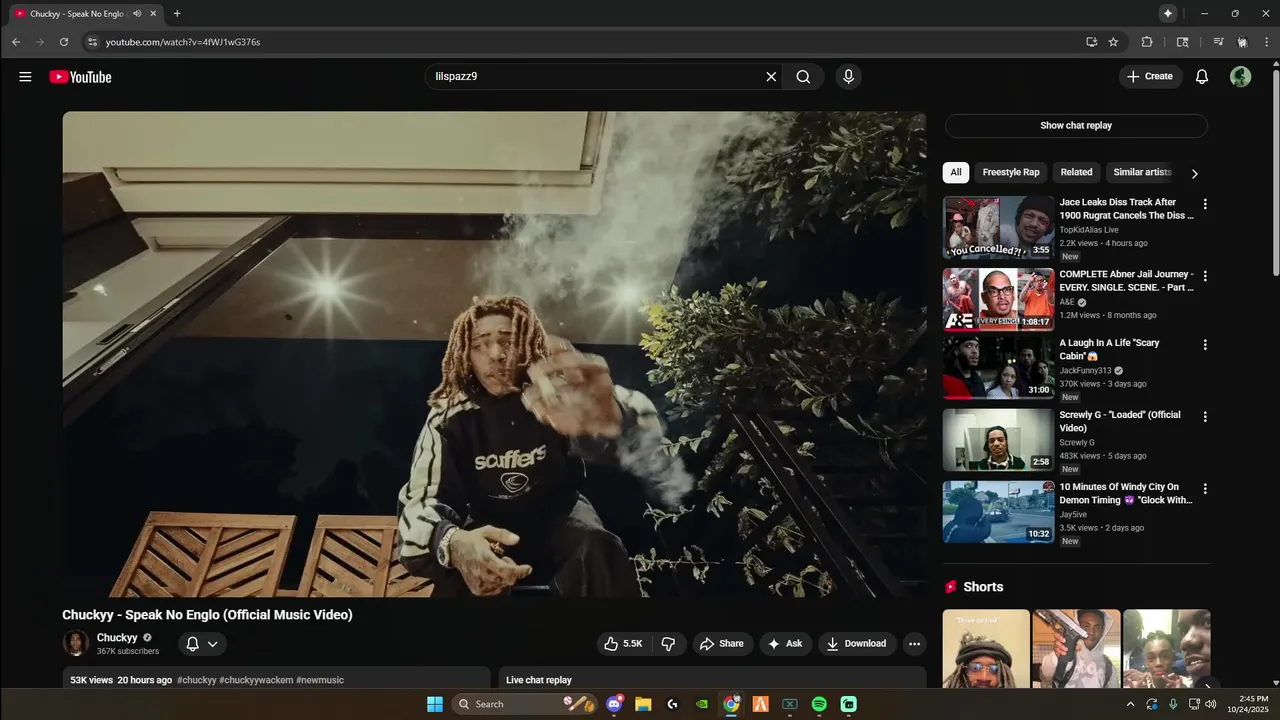Reload the page in the browser toolbar
This screenshot has width=1280, height=720.
[64, 42]
